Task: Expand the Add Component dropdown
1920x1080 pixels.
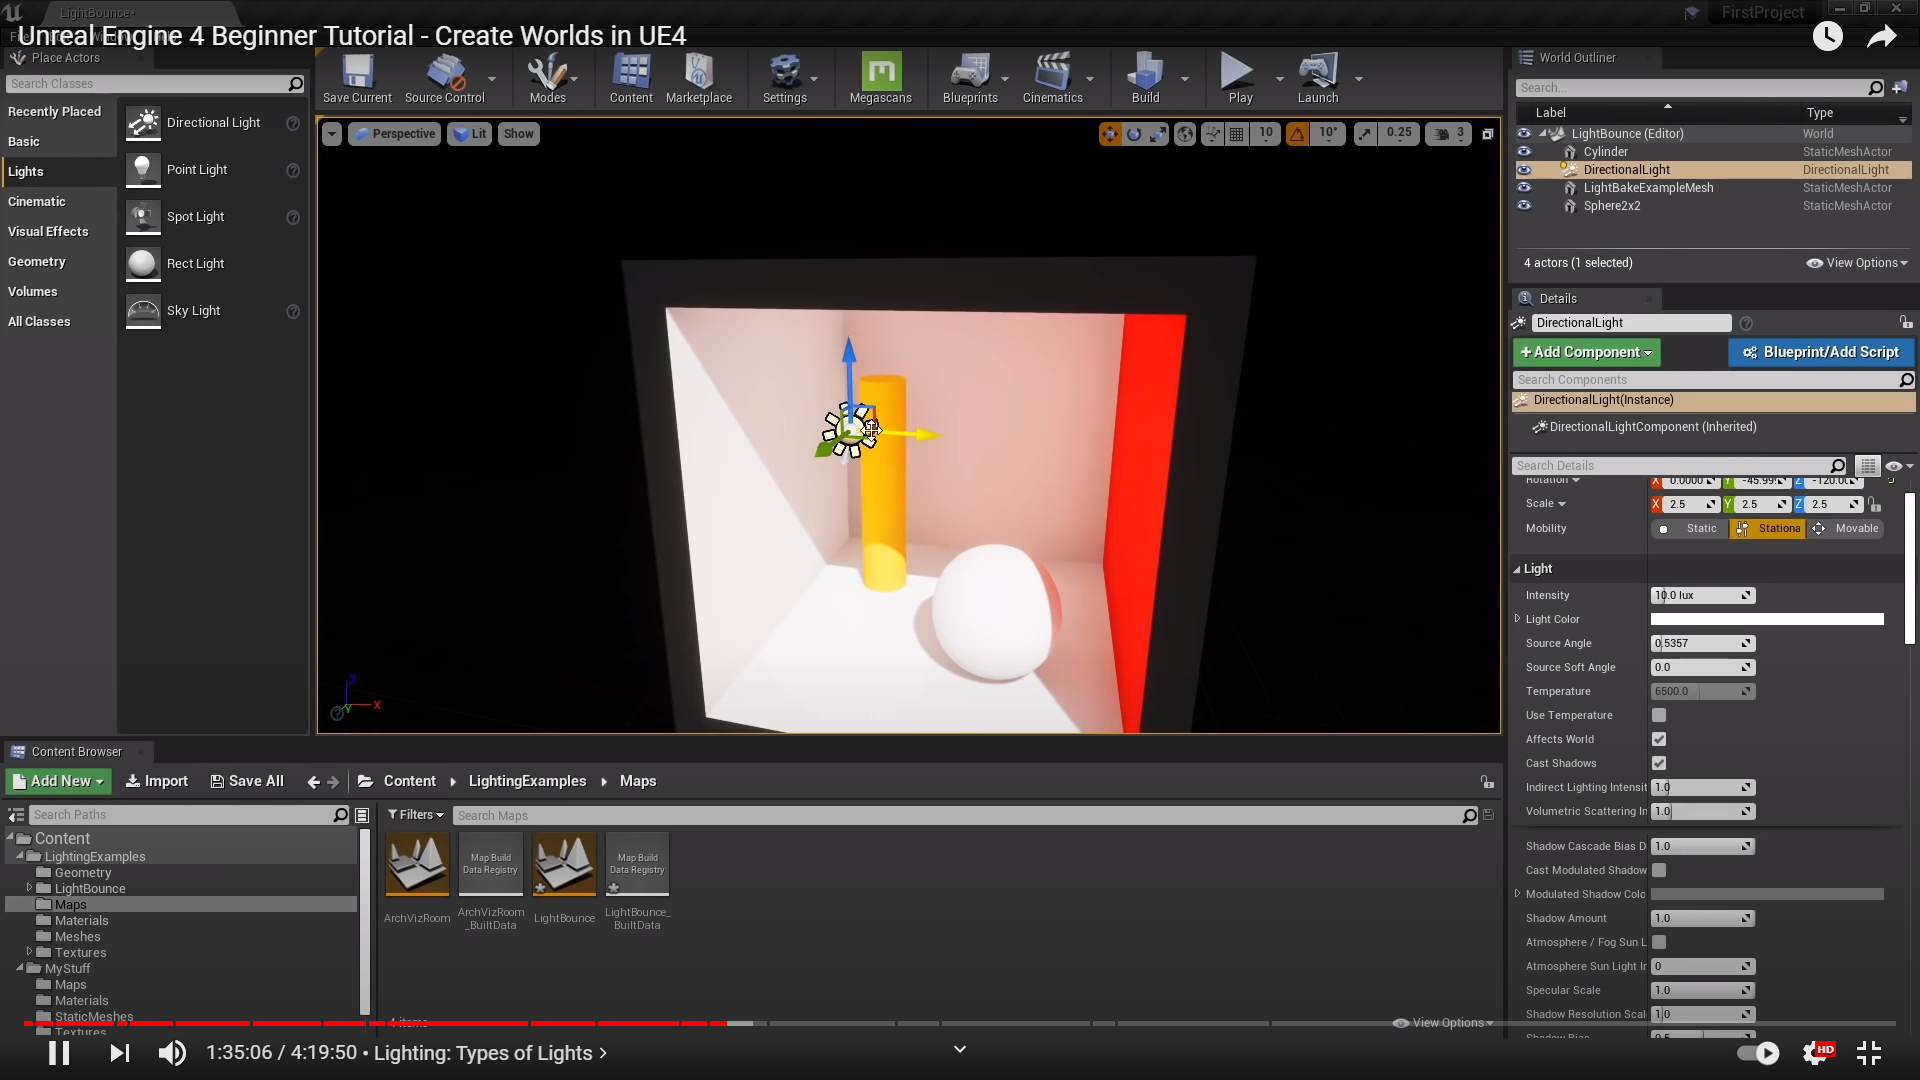Action: [1586, 352]
